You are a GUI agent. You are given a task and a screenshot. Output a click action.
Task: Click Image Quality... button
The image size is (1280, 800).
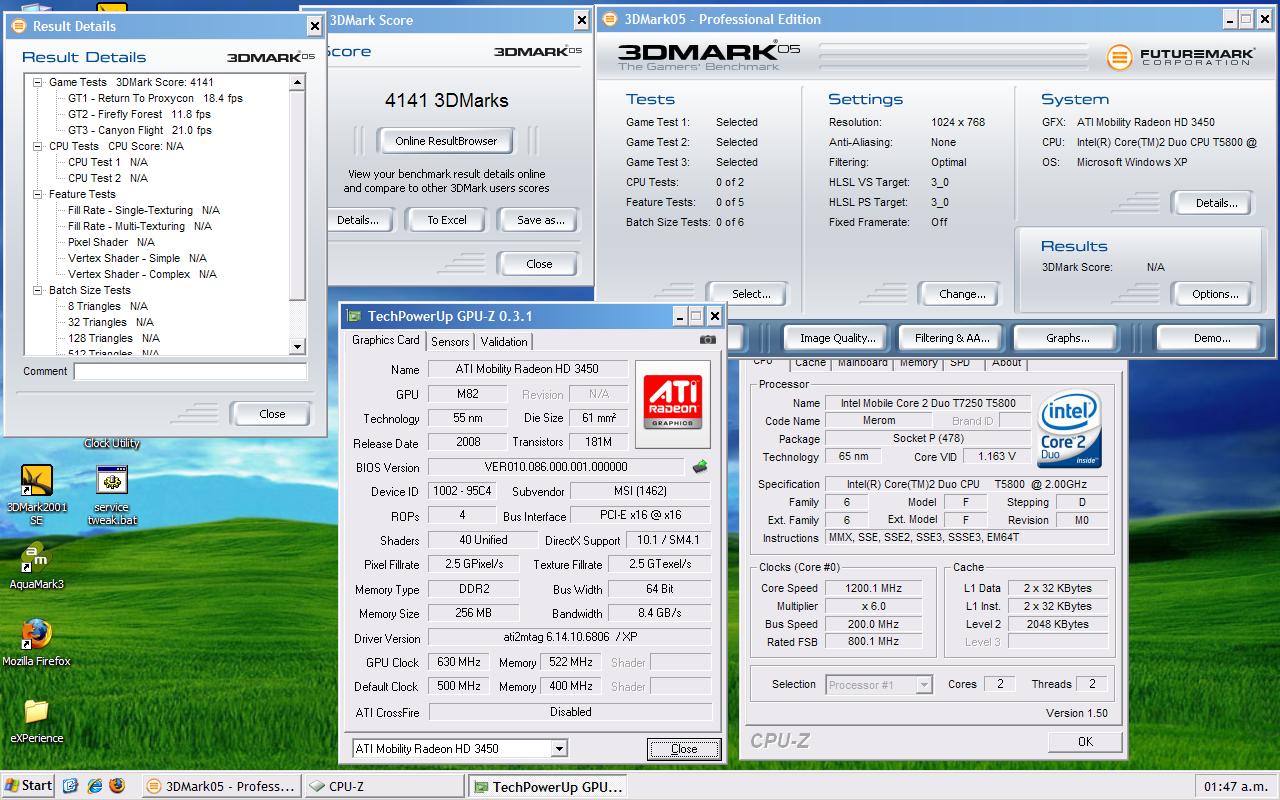click(x=837, y=338)
